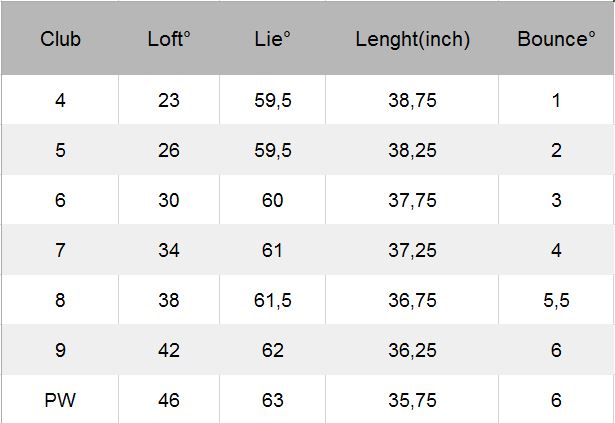Select length cell 38,75
The width and height of the screenshot is (615, 423).
[412, 100]
